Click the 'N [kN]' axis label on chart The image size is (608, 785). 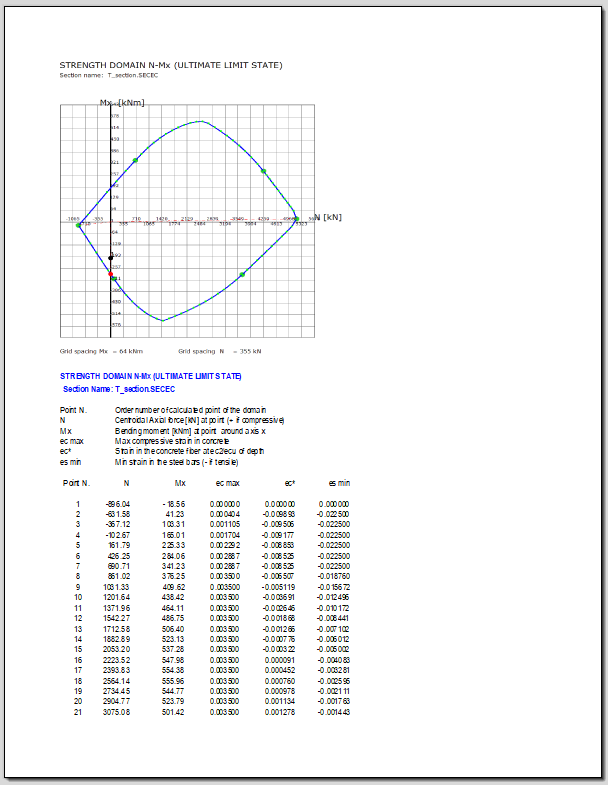click(328, 217)
